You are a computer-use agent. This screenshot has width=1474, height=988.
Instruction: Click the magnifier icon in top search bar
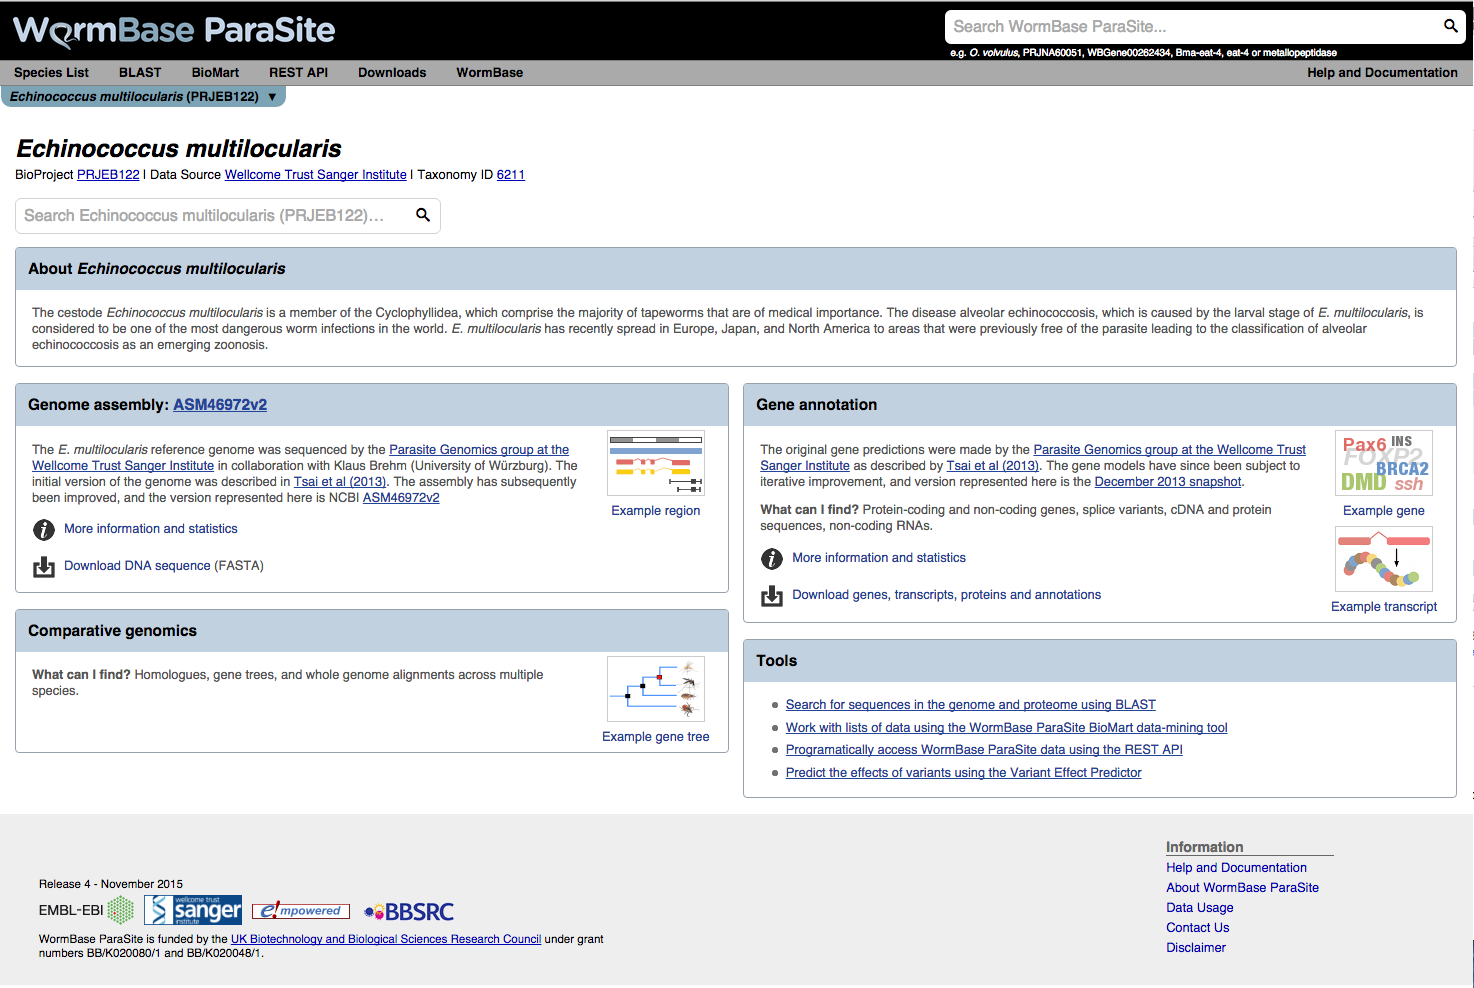(x=1450, y=26)
